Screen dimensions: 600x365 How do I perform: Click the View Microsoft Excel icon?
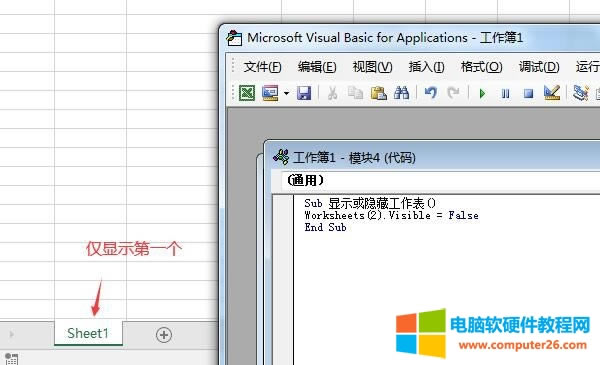pyautogui.click(x=247, y=93)
